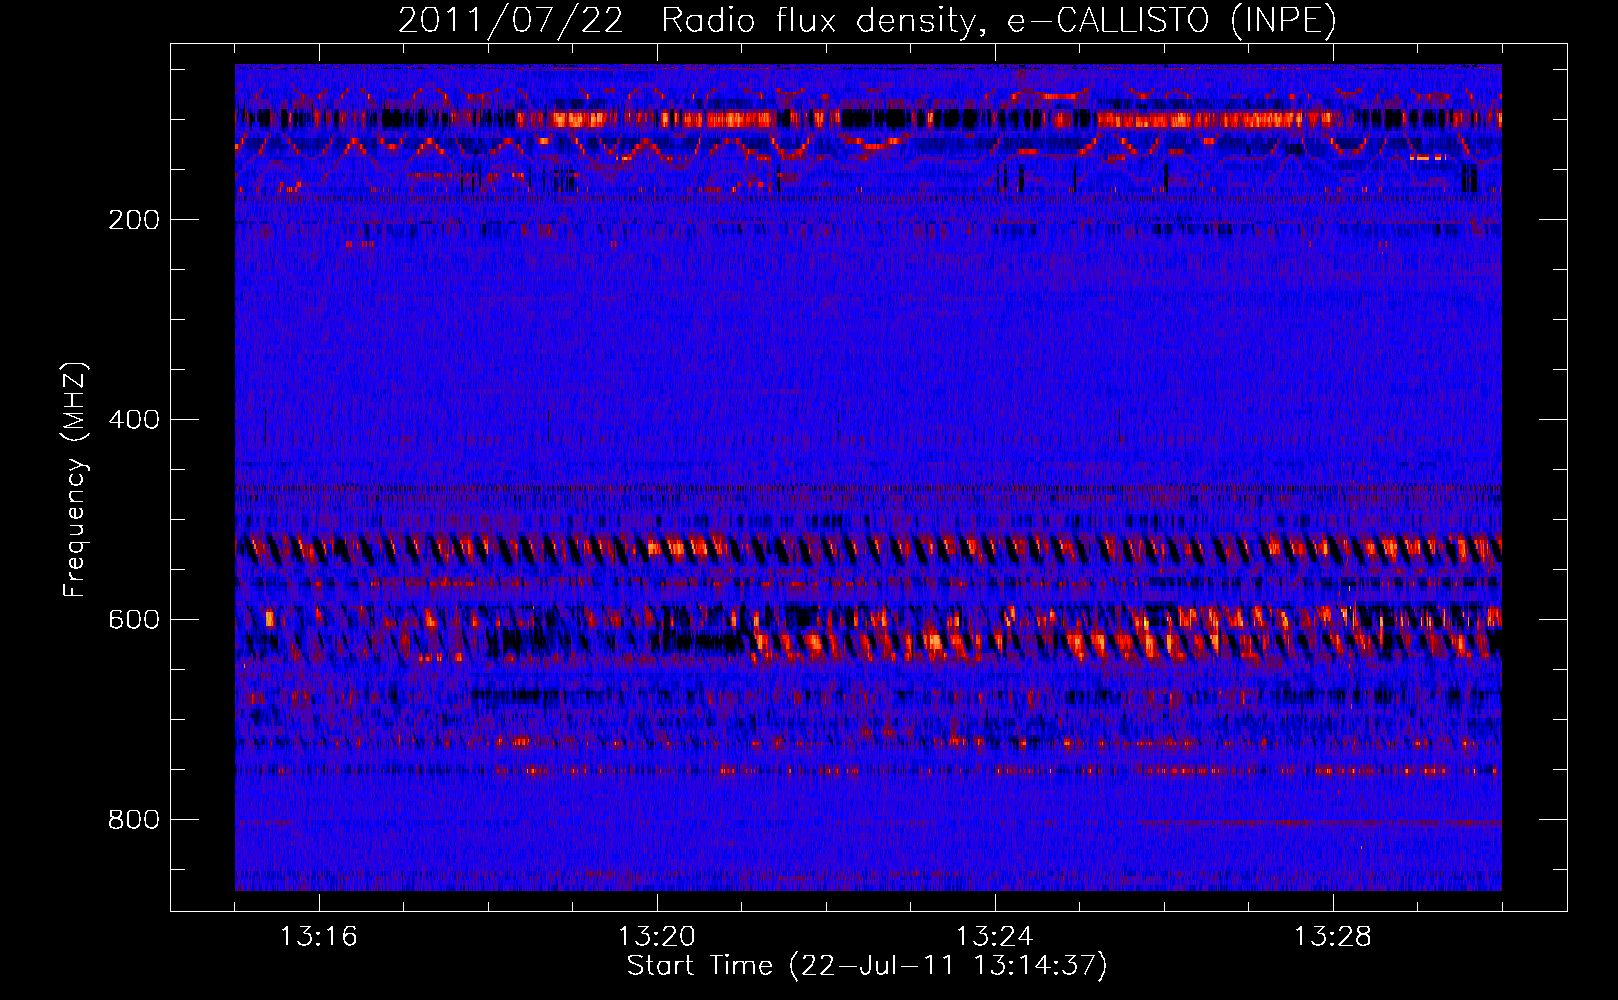This screenshot has width=1618, height=1000.
Task: Click the 600 MHz frequency tick label
Action: 134,620
